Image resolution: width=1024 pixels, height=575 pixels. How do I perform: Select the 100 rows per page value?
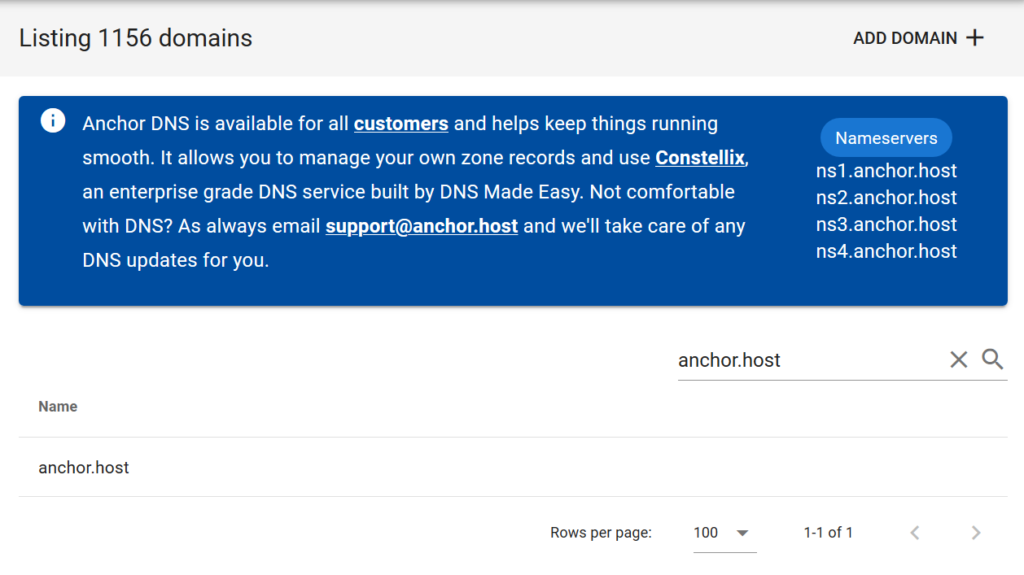pyautogui.click(x=706, y=533)
